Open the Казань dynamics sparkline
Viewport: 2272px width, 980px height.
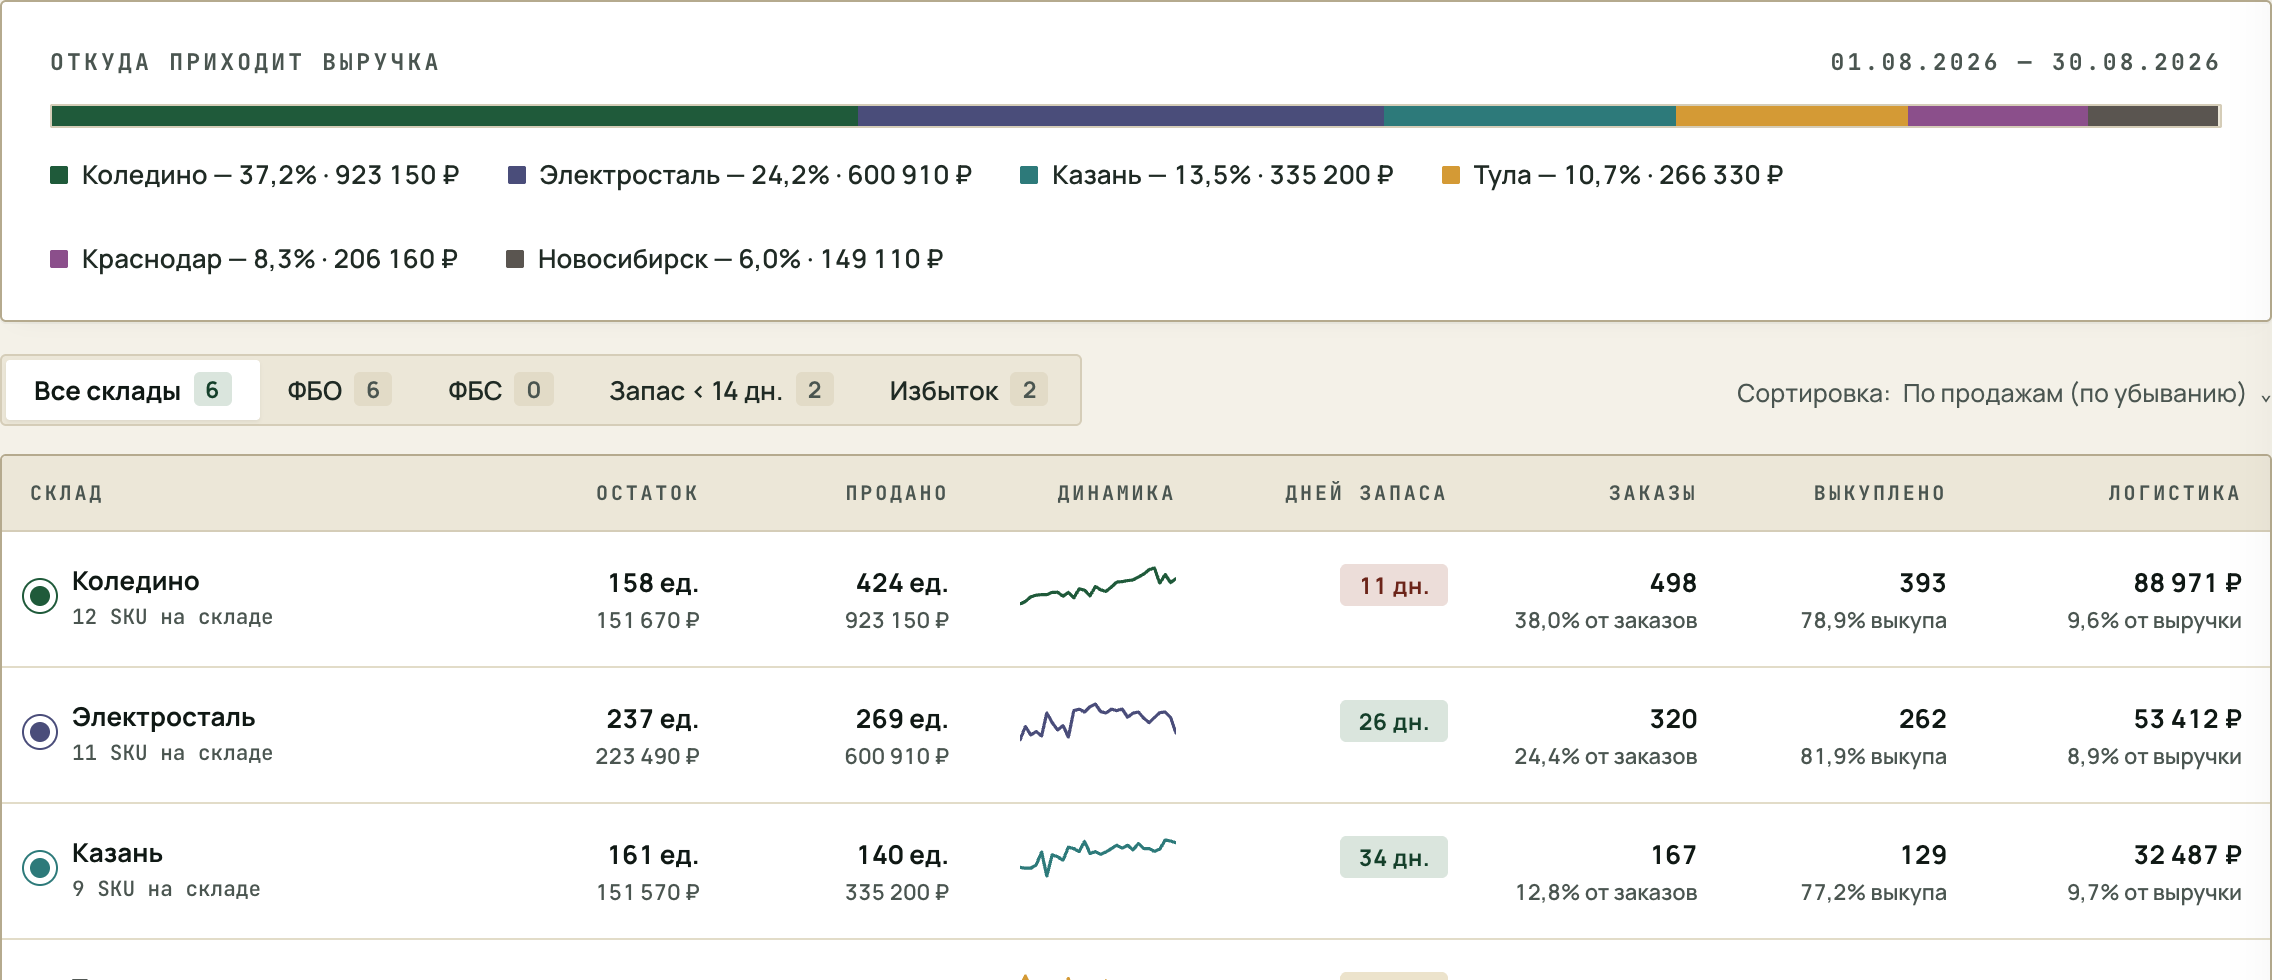[x=1098, y=857]
